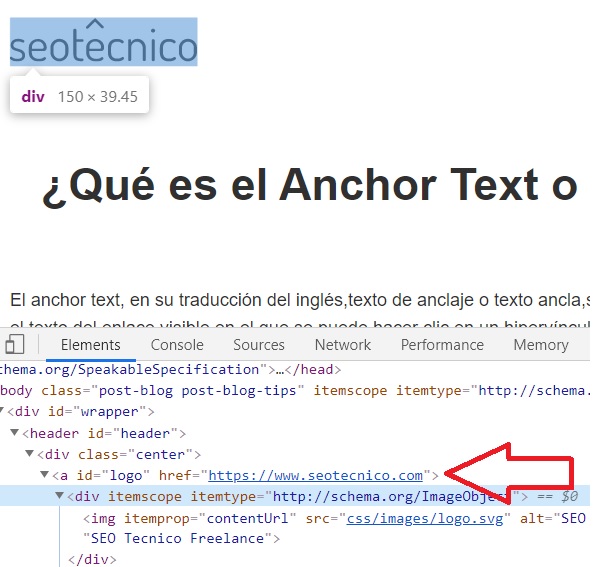
Task: Switch to the Elements tab
Action: click(x=91, y=345)
